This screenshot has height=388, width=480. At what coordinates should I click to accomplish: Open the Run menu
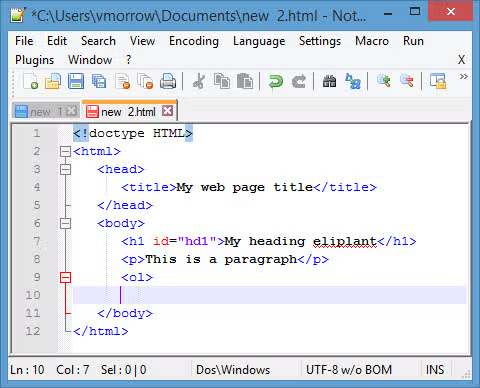(413, 41)
